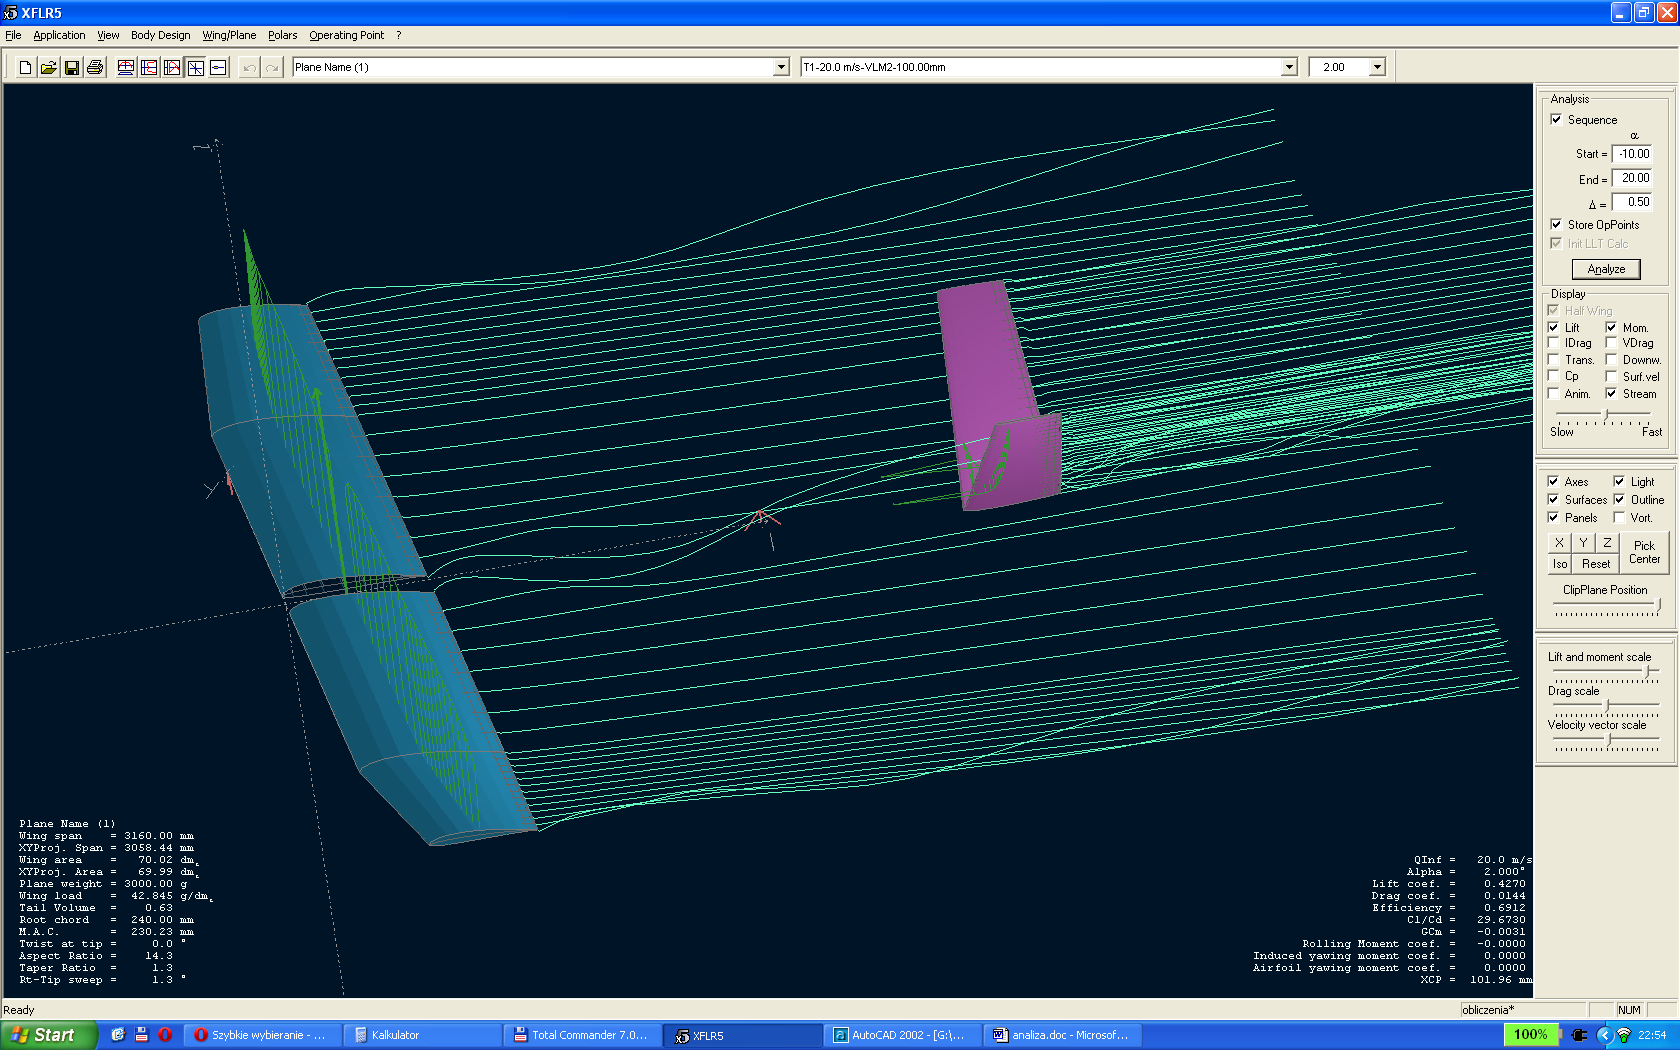Save the project with the floppy disk icon
Screen dimensions: 1680x1050
click(x=71, y=67)
